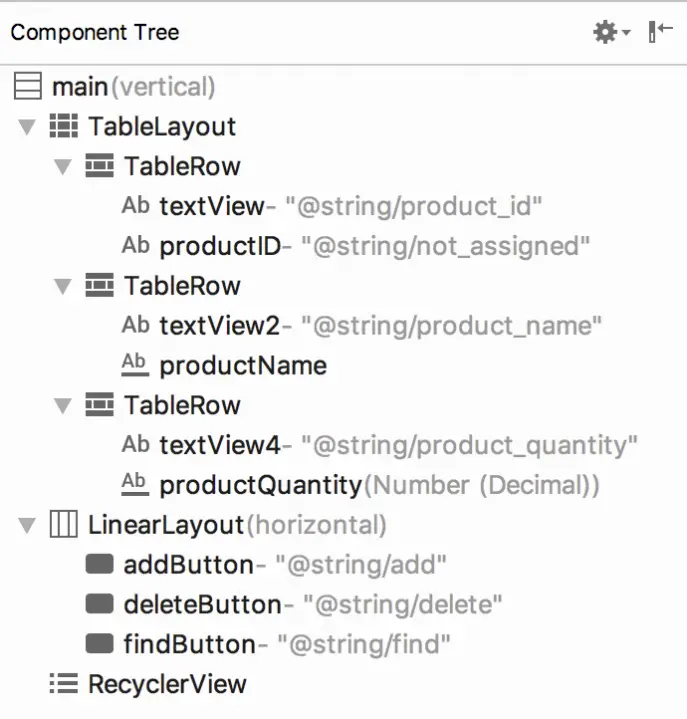Viewport: 687px width, 719px height.
Task: Select productQuantity Number Decimal item
Action: pos(260,485)
